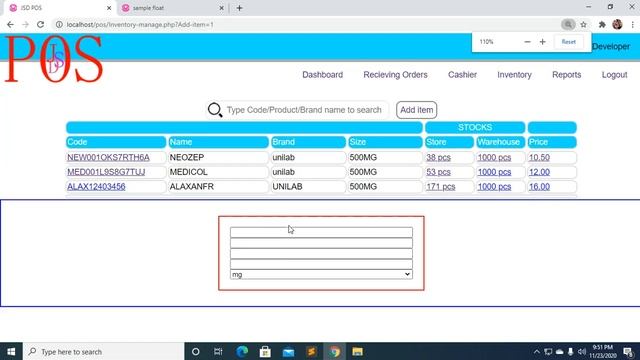Open item code ALAX12403456
The height and width of the screenshot is (360, 640).
(x=96, y=187)
